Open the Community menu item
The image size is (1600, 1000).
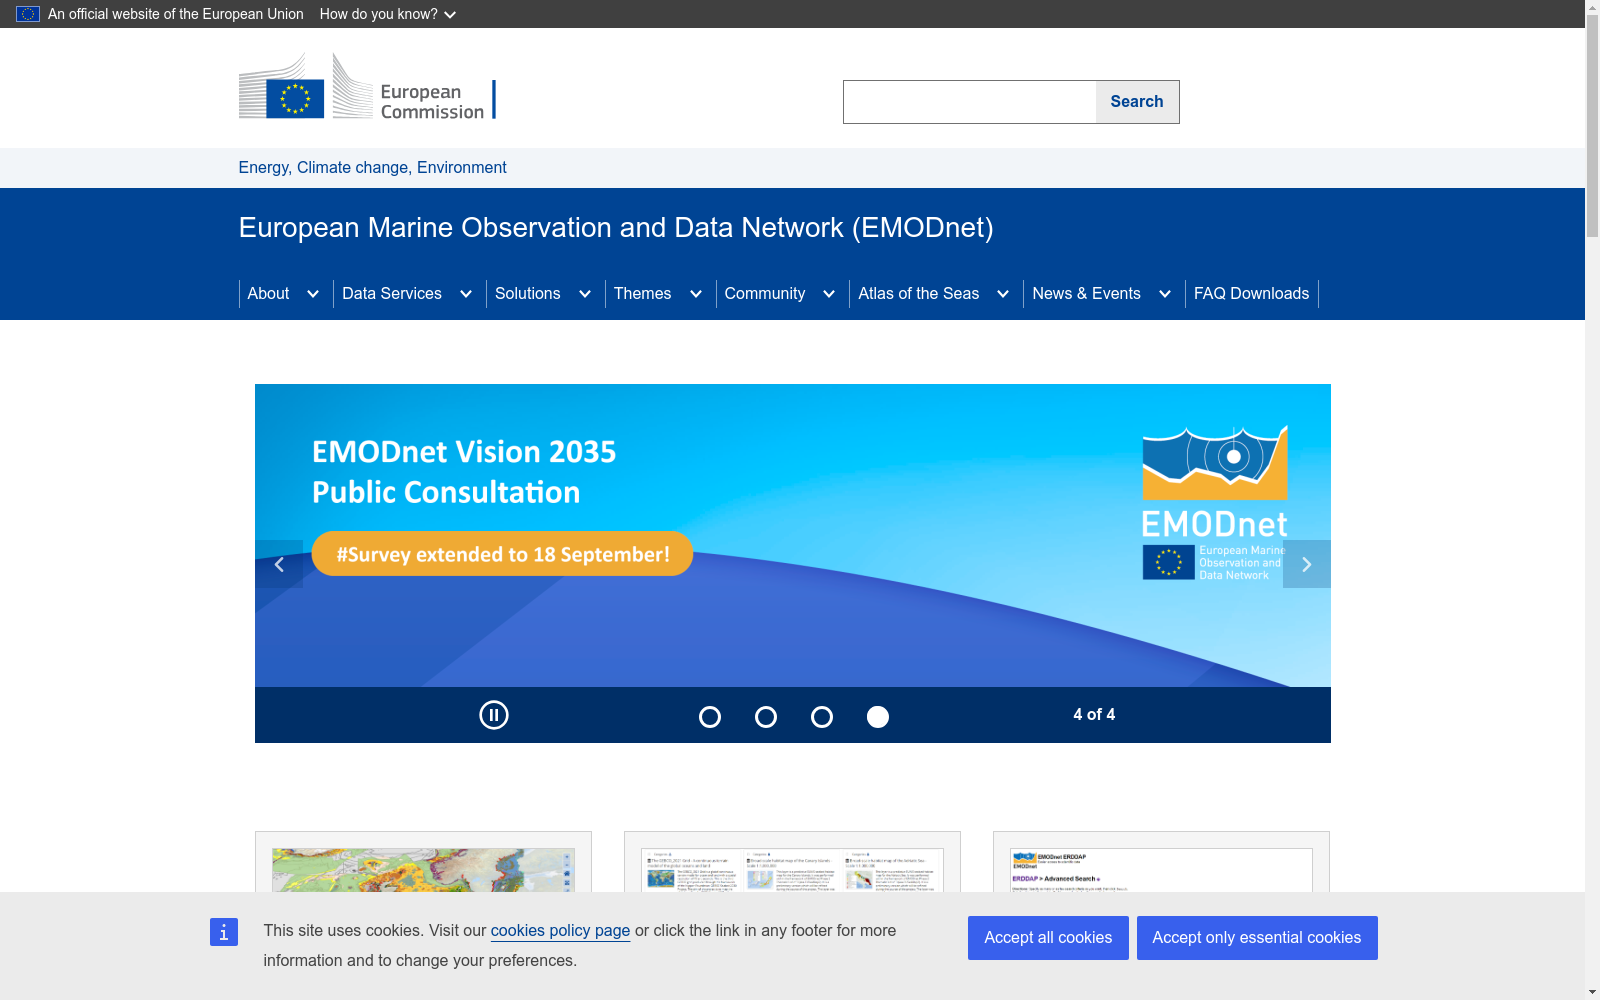pyautogui.click(x=765, y=294)
